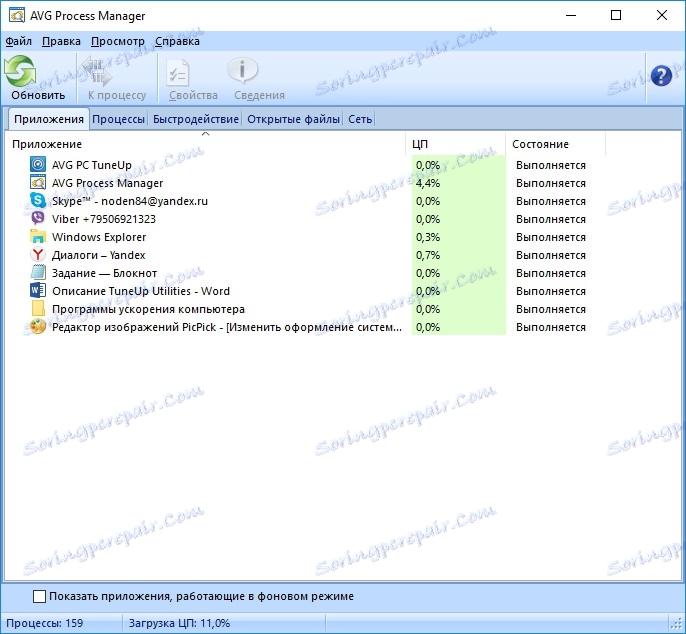This screenshot has width=686, height=634.
Task: Click the К процессу toolbar icon
Action: click(x=97, y=71)
